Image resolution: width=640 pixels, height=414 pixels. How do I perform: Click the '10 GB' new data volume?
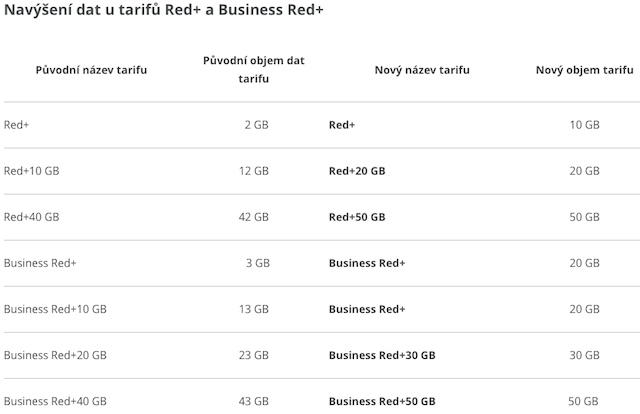[x=584, y=125]
